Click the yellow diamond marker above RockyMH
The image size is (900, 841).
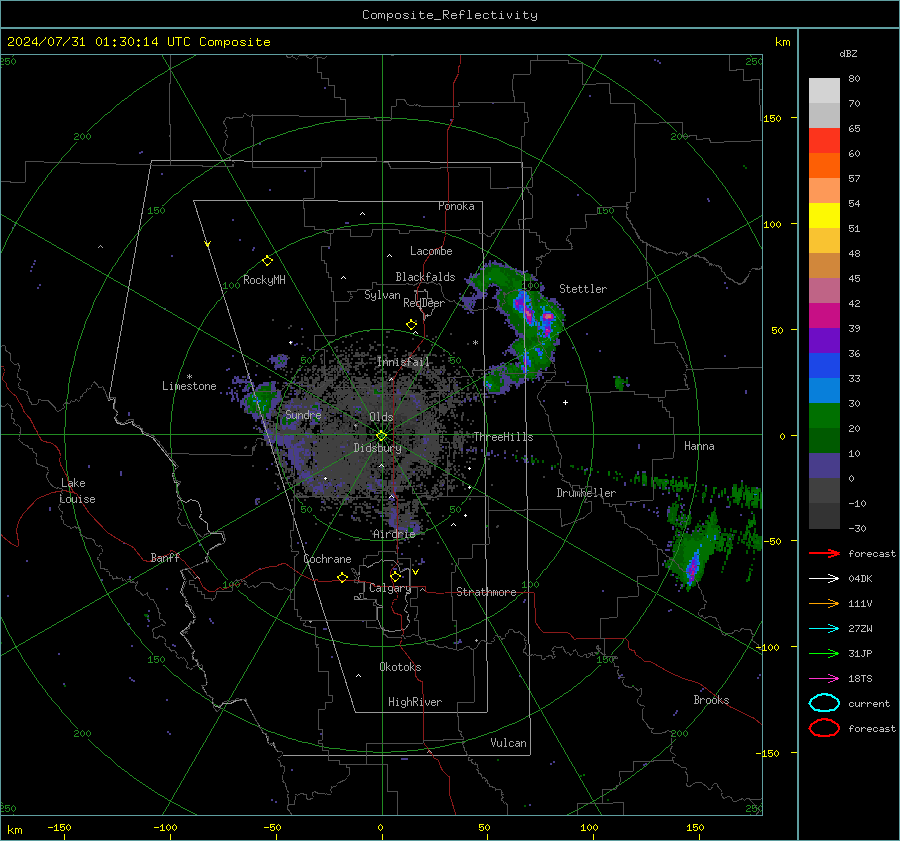tap(267, 261)
